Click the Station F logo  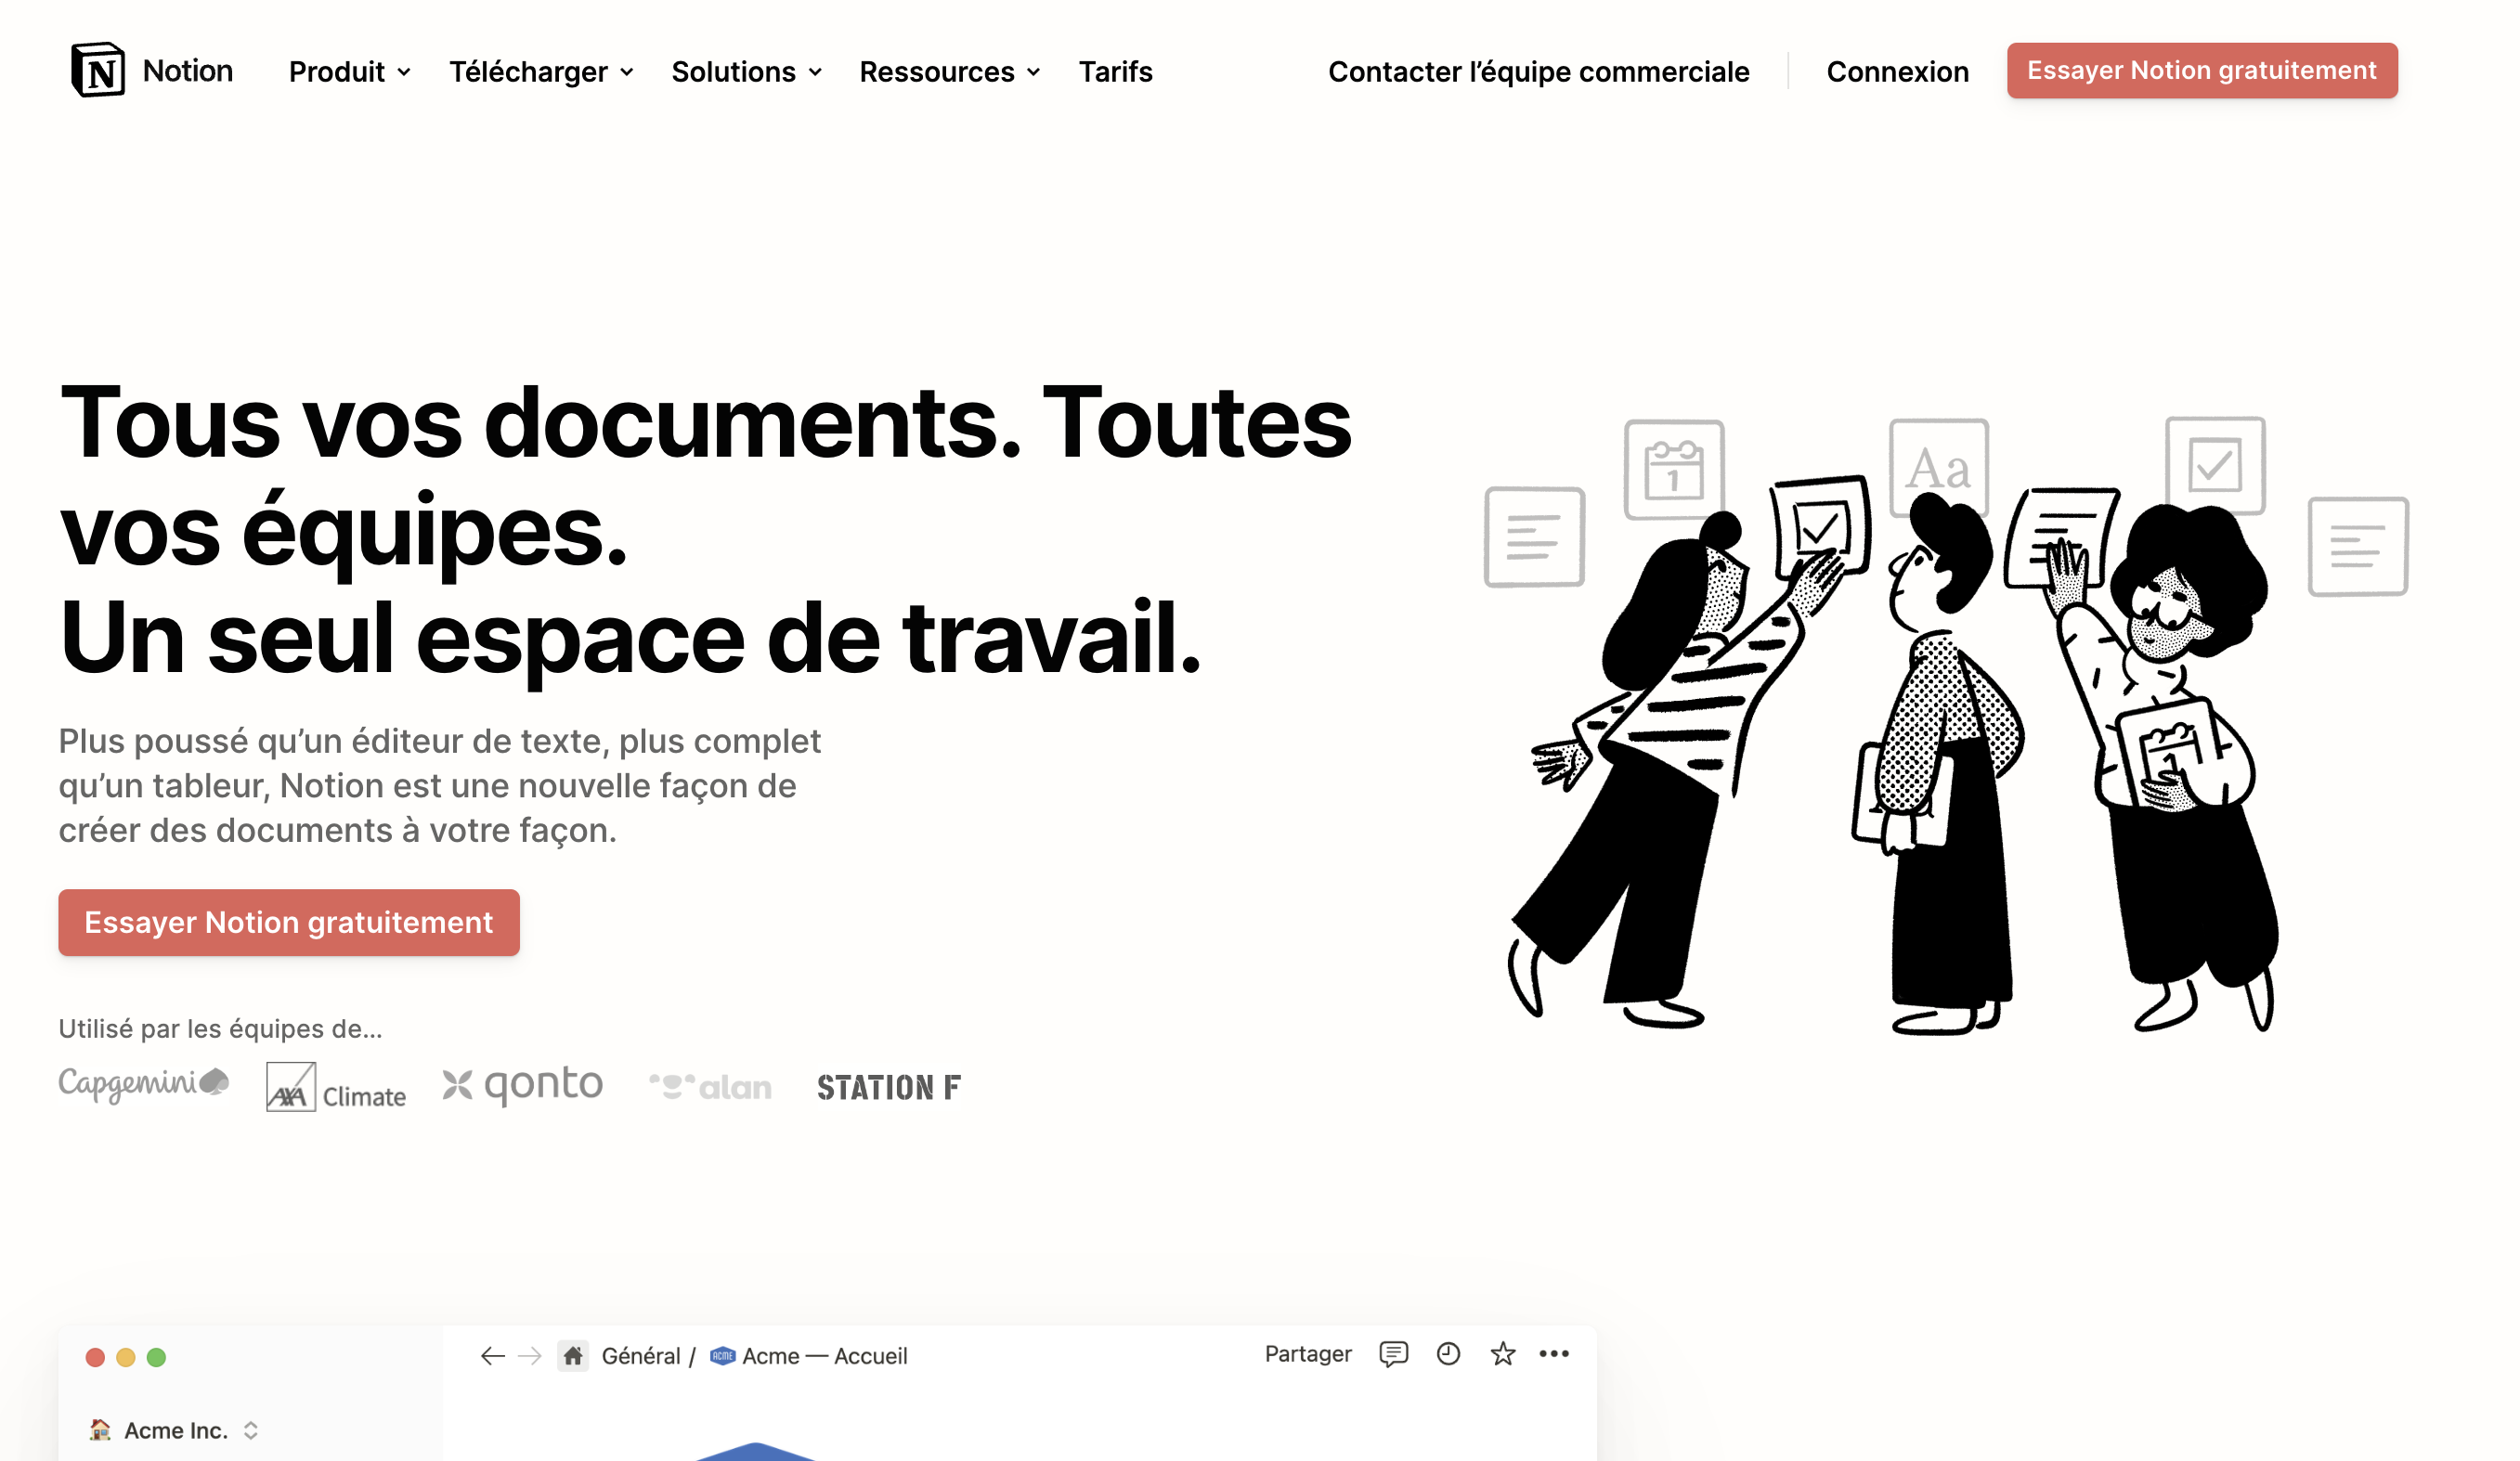tap(888, 1087)
